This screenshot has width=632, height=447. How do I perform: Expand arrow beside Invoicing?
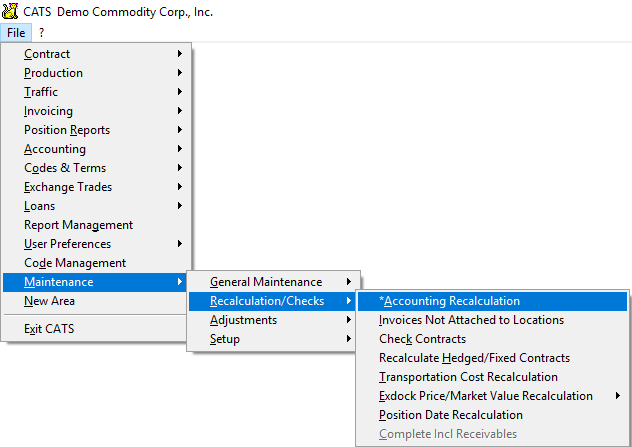180,110
